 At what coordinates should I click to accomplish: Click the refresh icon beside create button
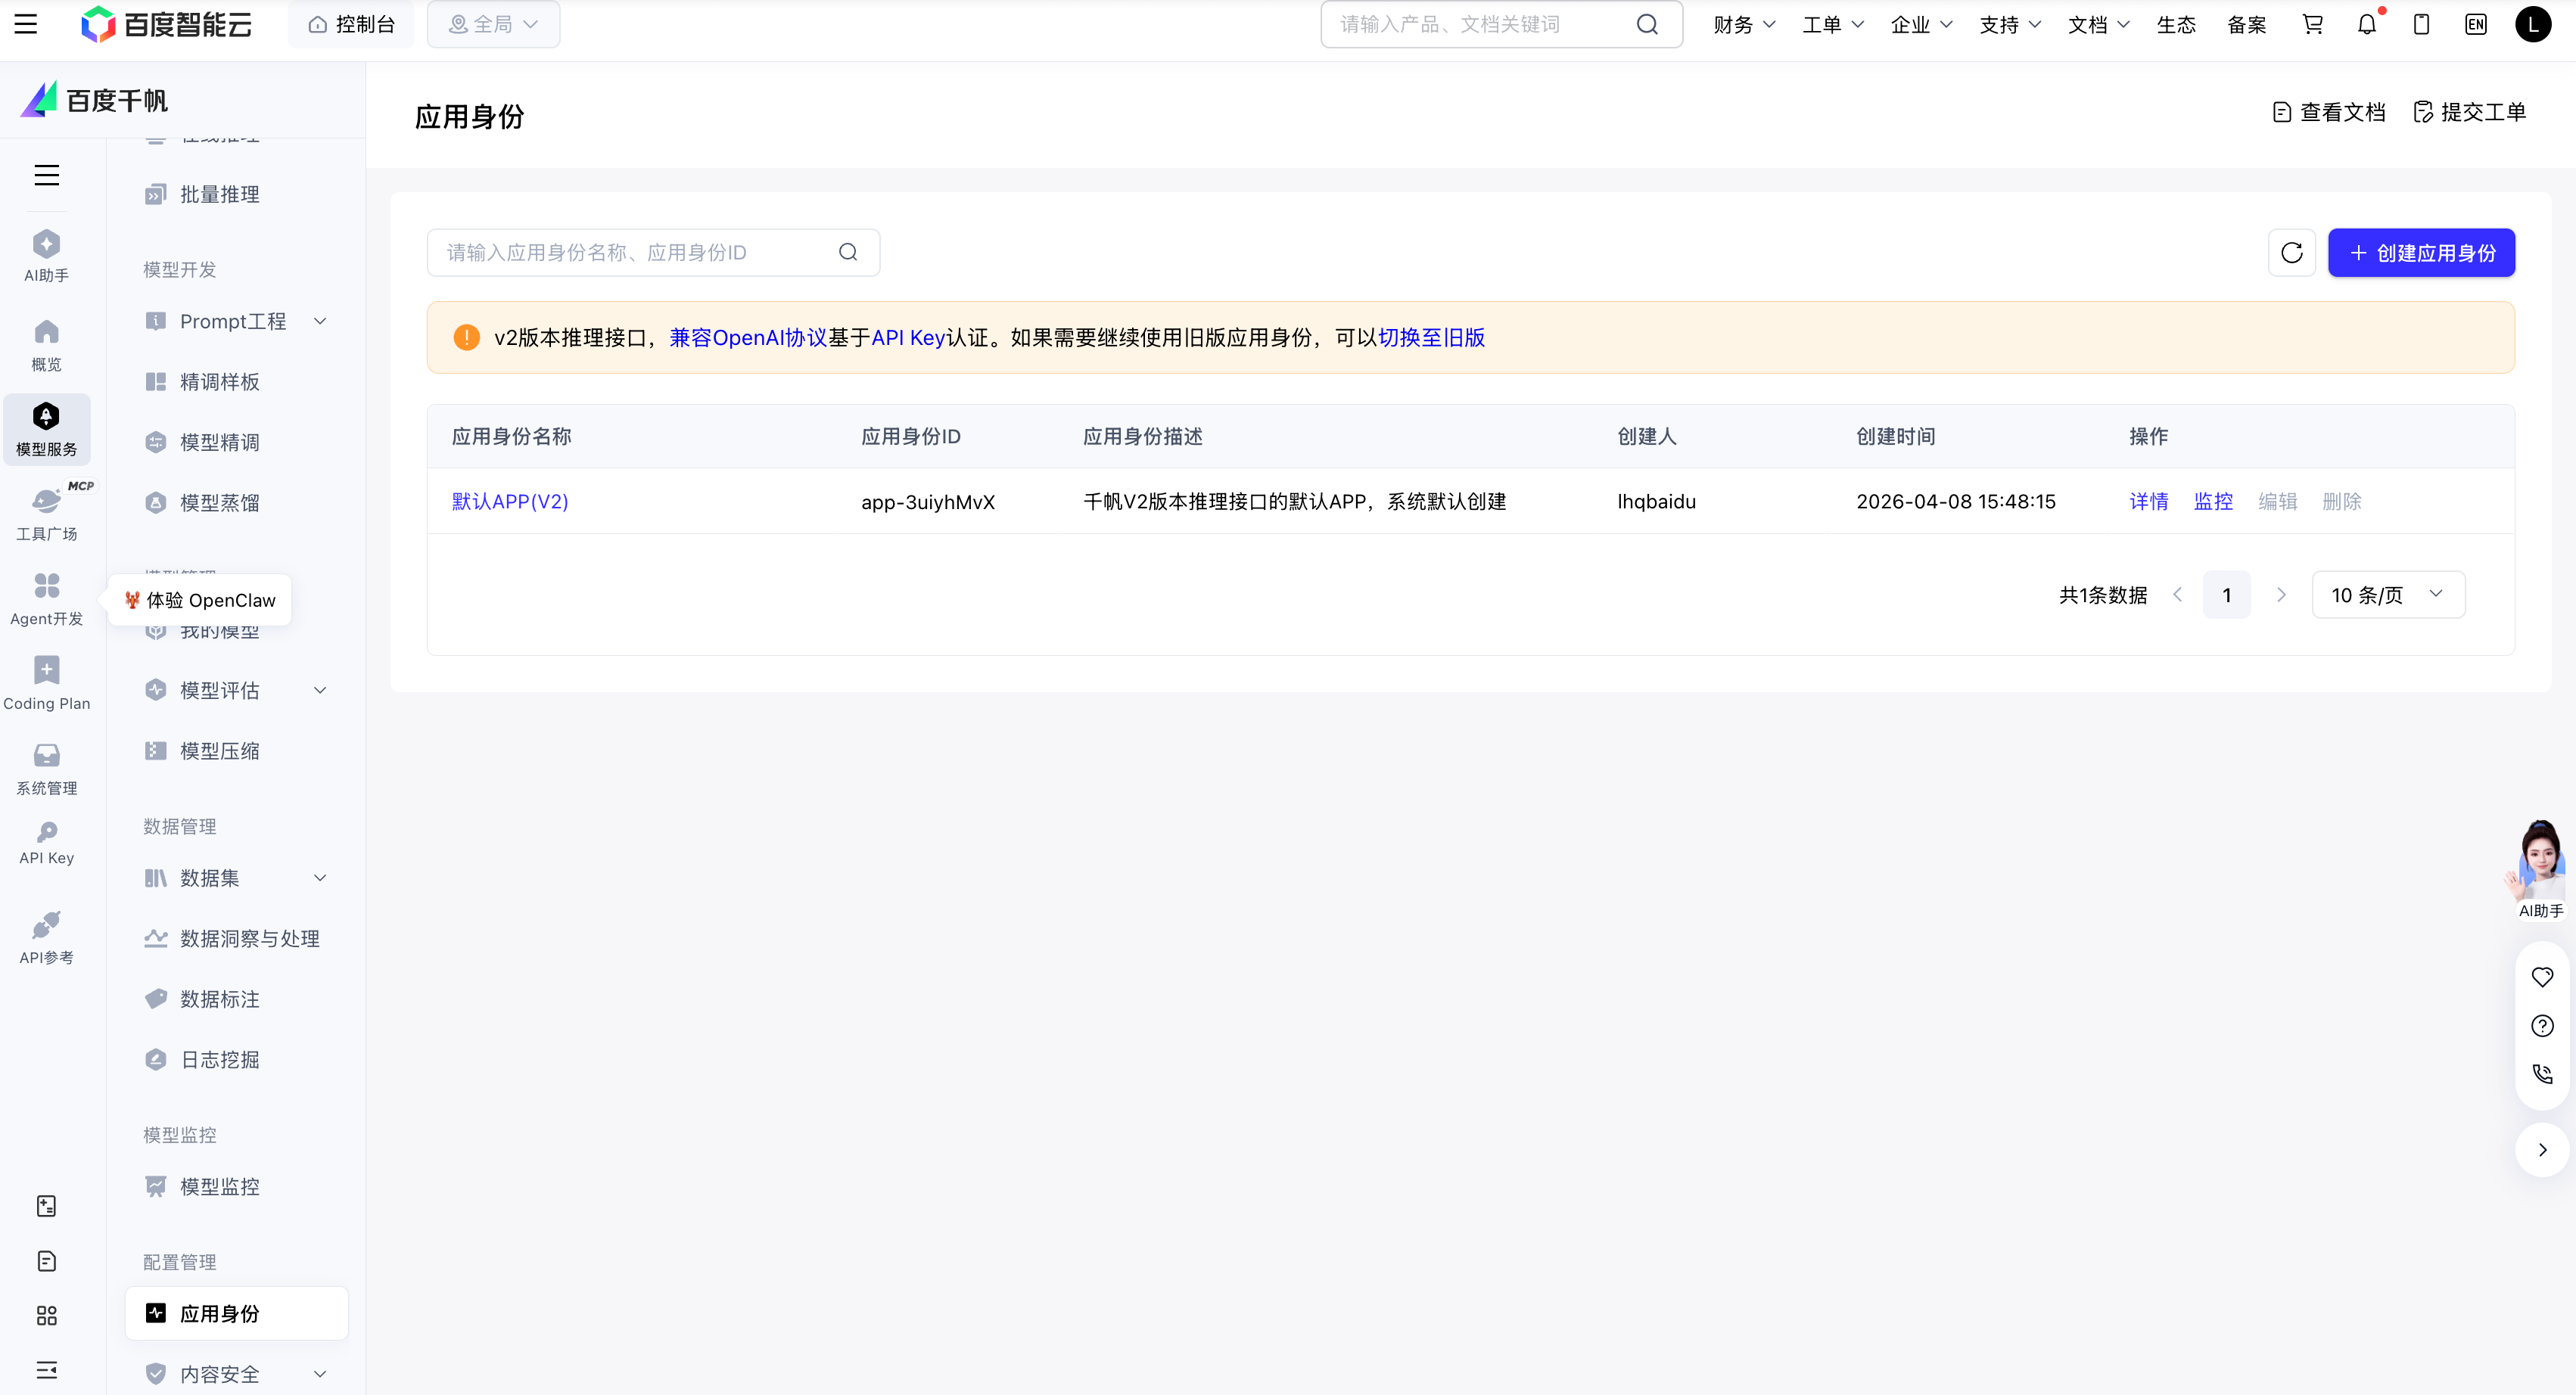click(2291, 253)
